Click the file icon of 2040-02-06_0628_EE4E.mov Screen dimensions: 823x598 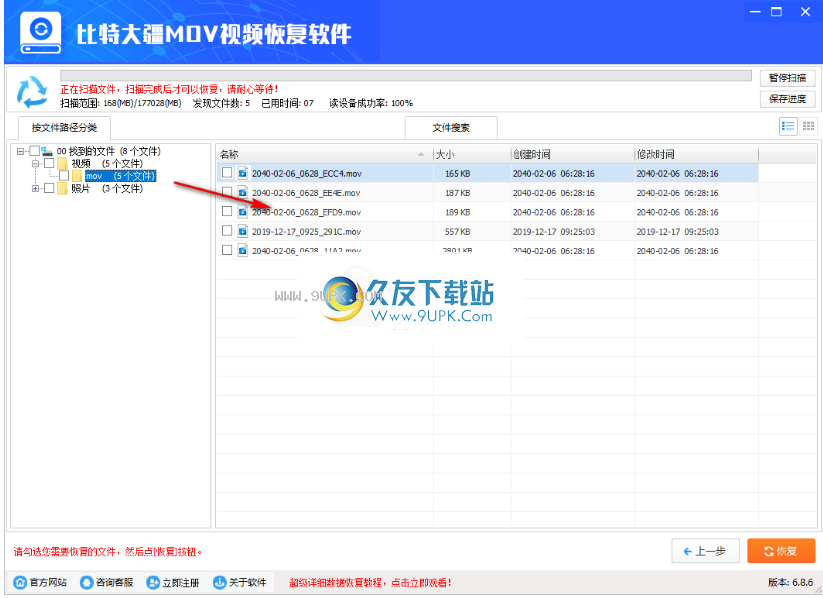point(242,192)
